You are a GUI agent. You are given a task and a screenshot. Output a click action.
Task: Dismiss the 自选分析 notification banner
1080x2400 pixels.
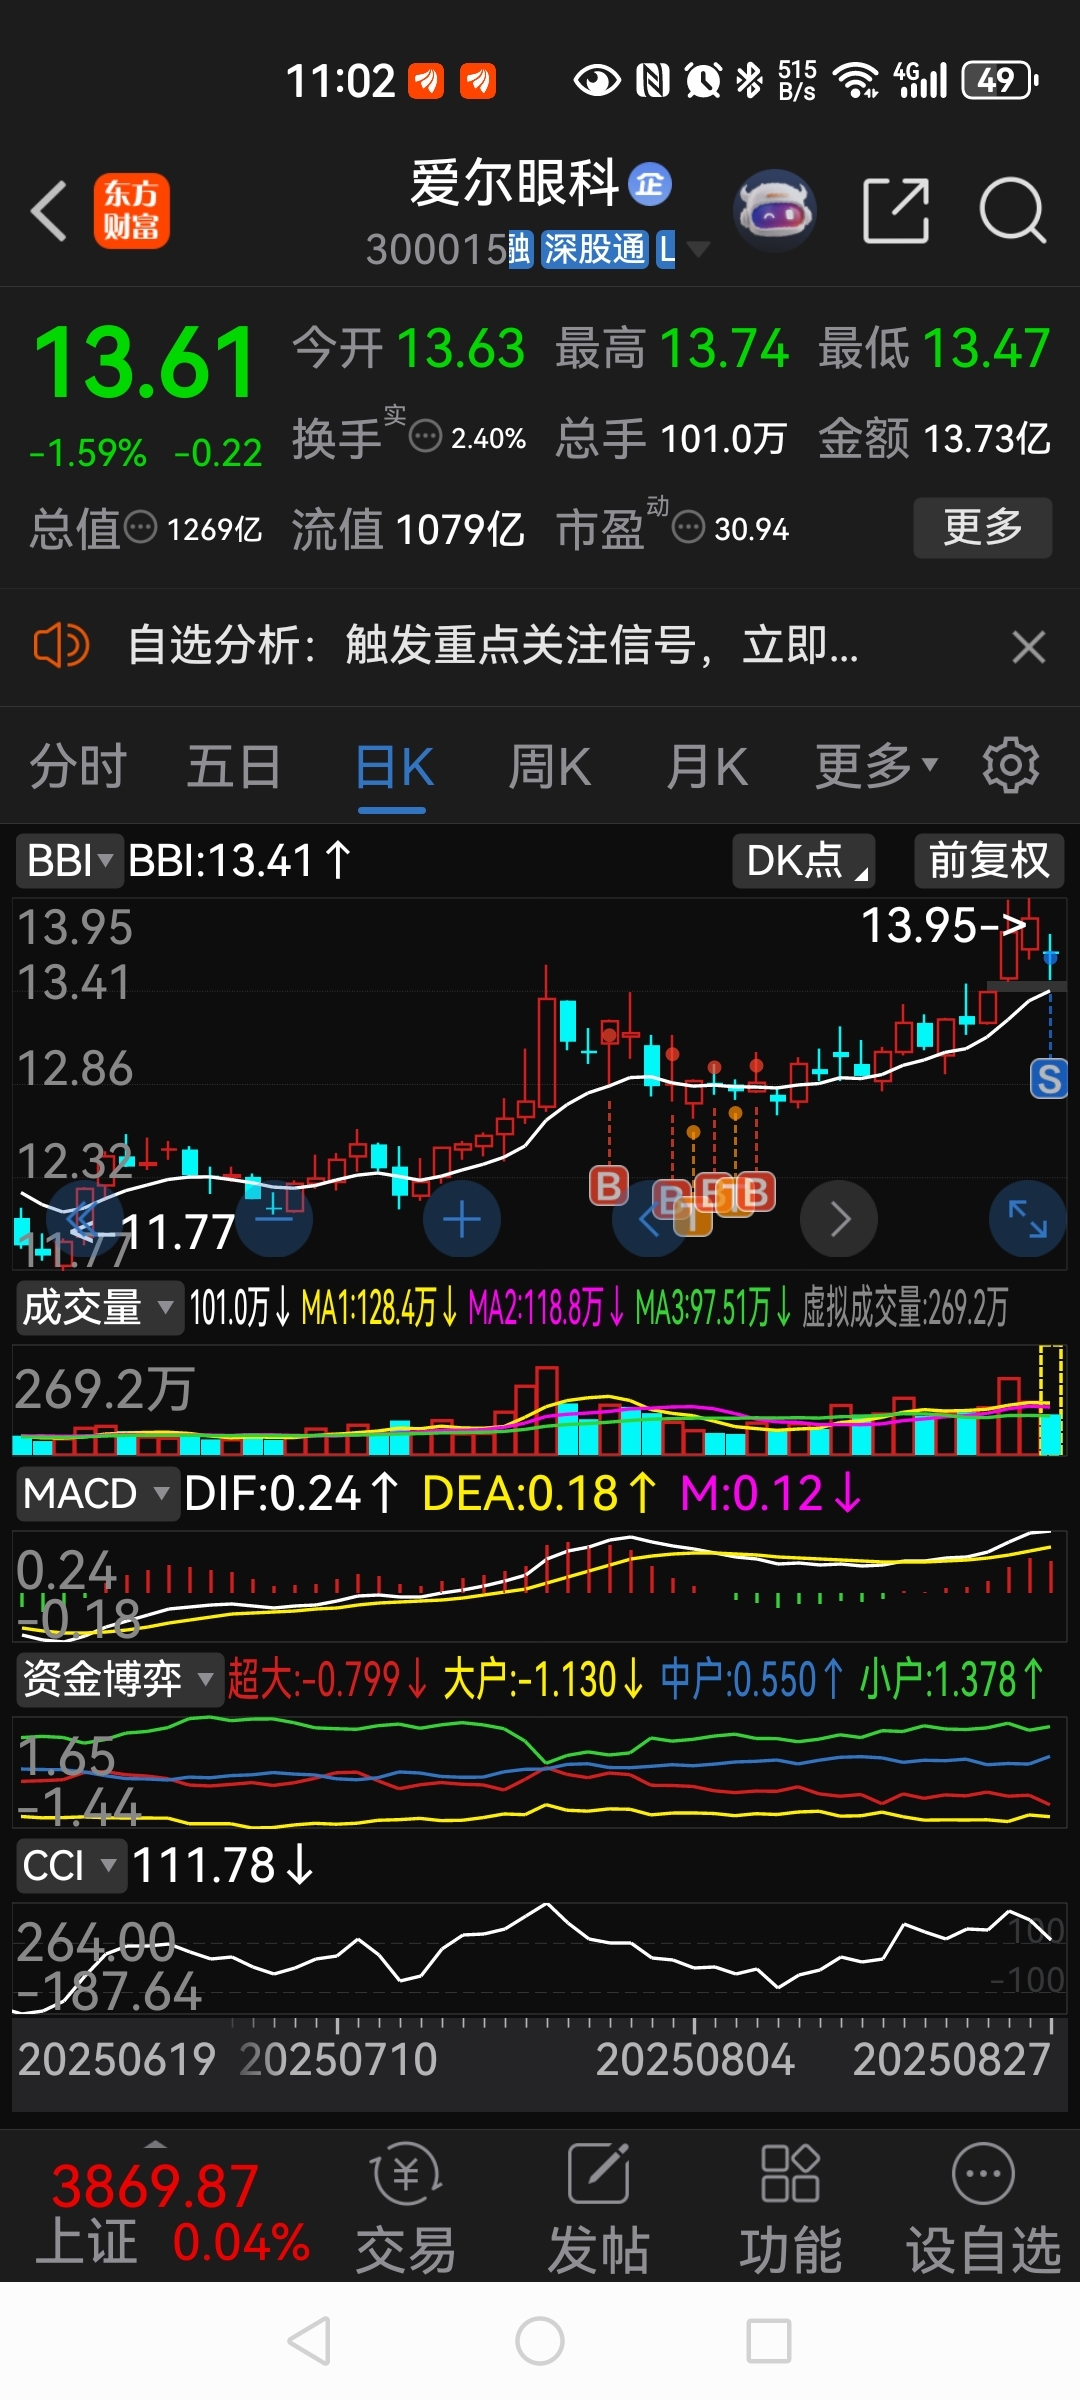[1028, 647]
